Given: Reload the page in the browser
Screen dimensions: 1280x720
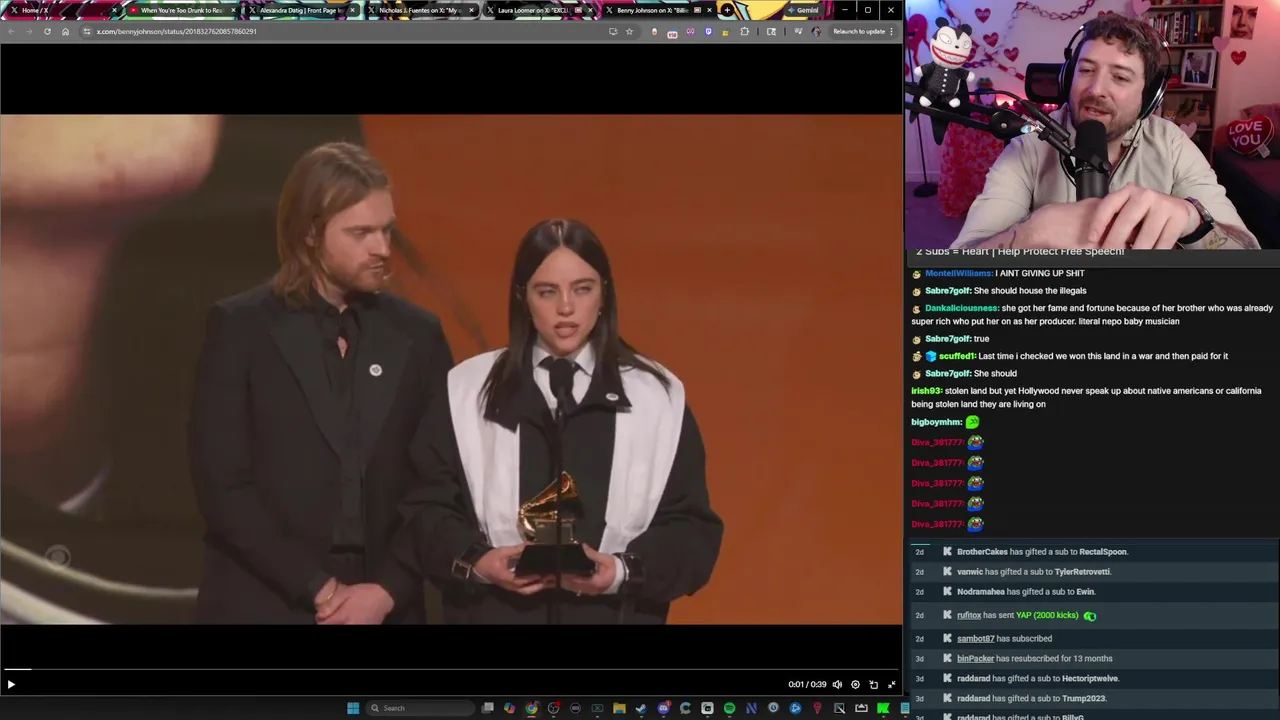Looking at the screenshot, I should pos(47,31).
